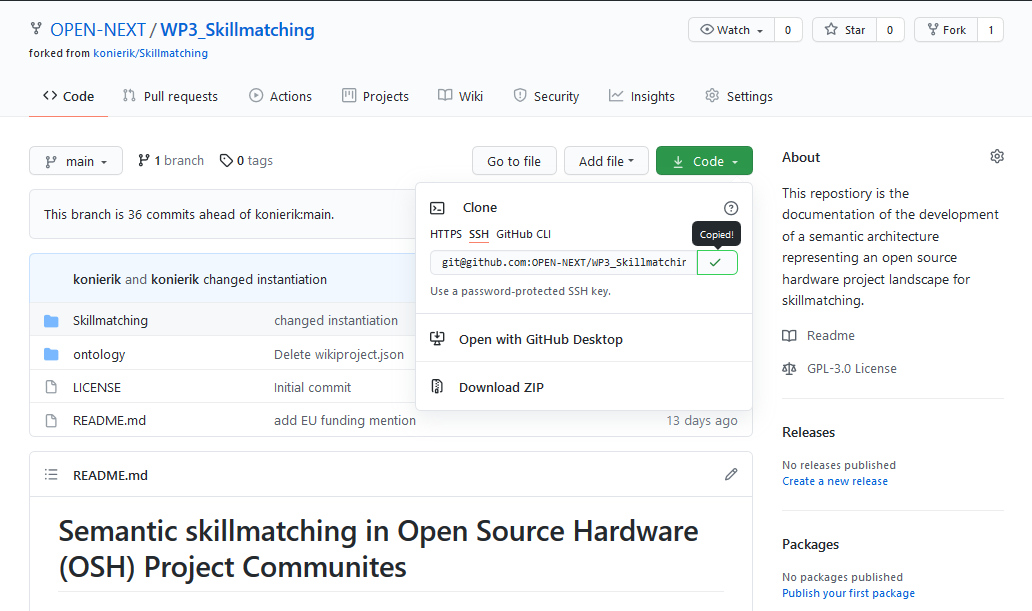Viewport: 1032px width, 611px height.
Task: Switch to the Pull requests tab
Action: [x=170, y=96]
